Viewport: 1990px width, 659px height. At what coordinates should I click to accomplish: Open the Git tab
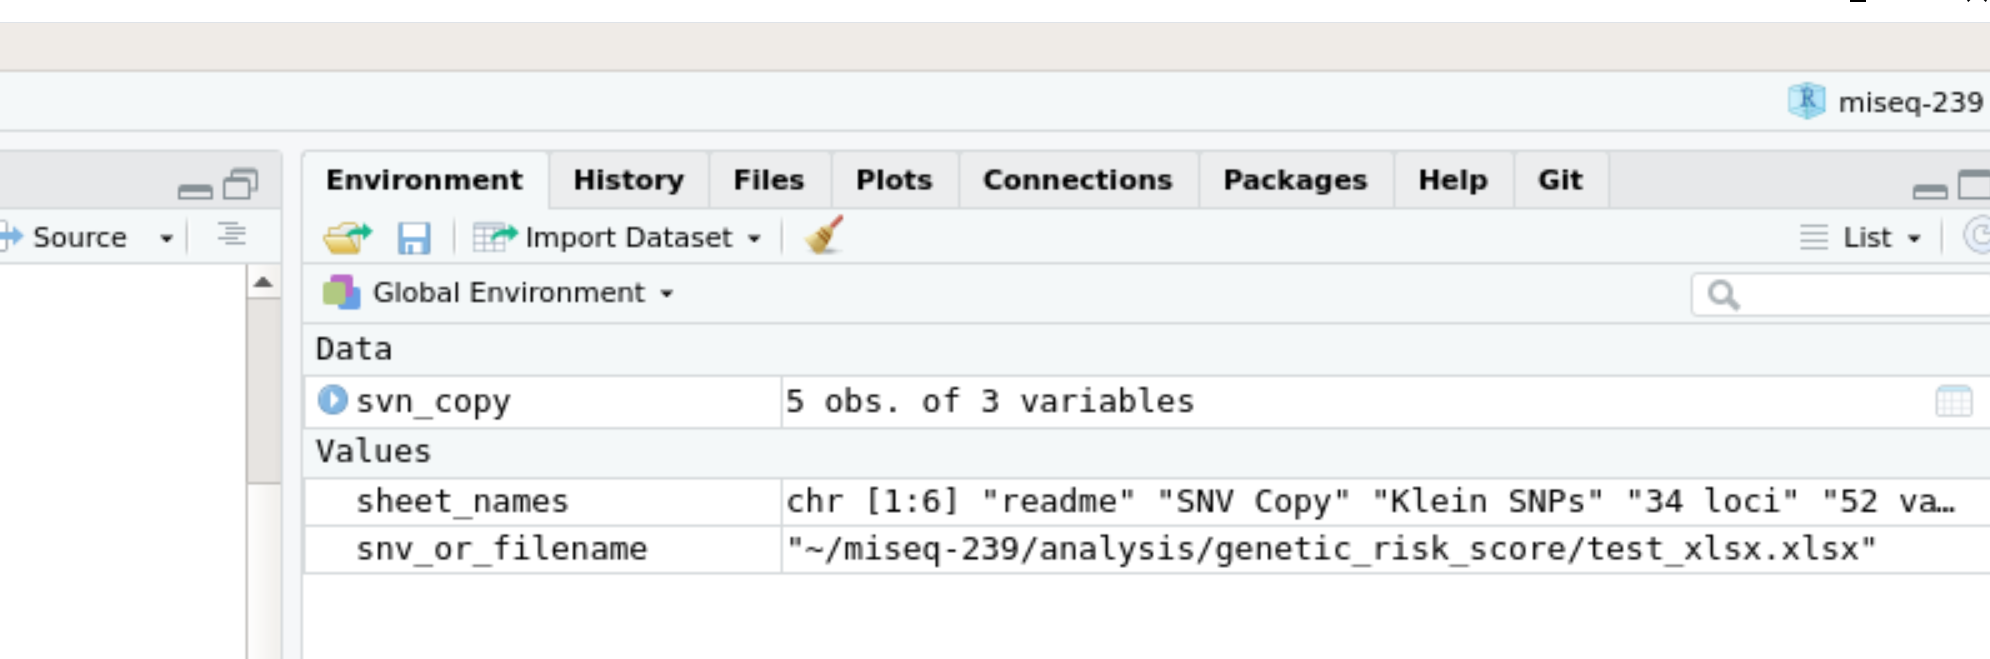(1559, 180)
